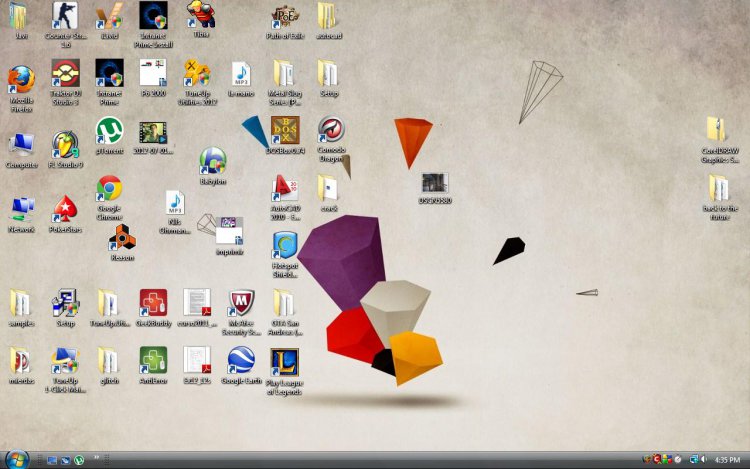
Task: Click the 4:35 PM clock
Action: 727,460
